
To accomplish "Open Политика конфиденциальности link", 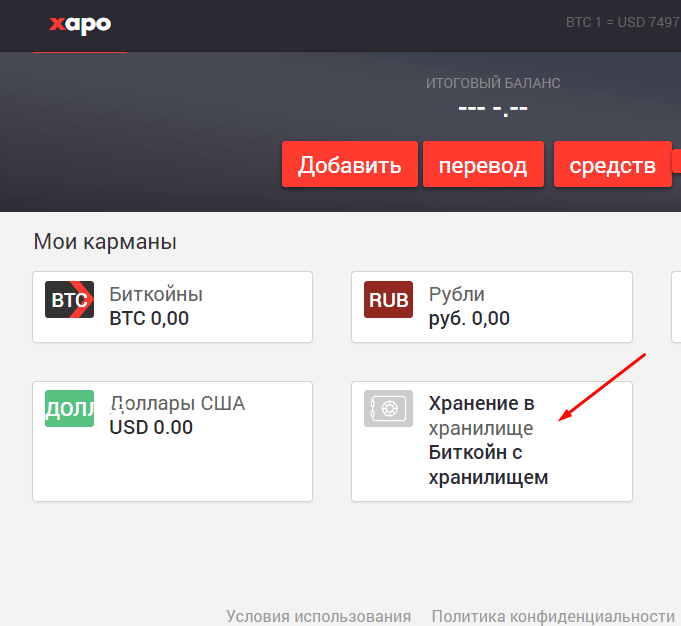I will coord(553,616).
